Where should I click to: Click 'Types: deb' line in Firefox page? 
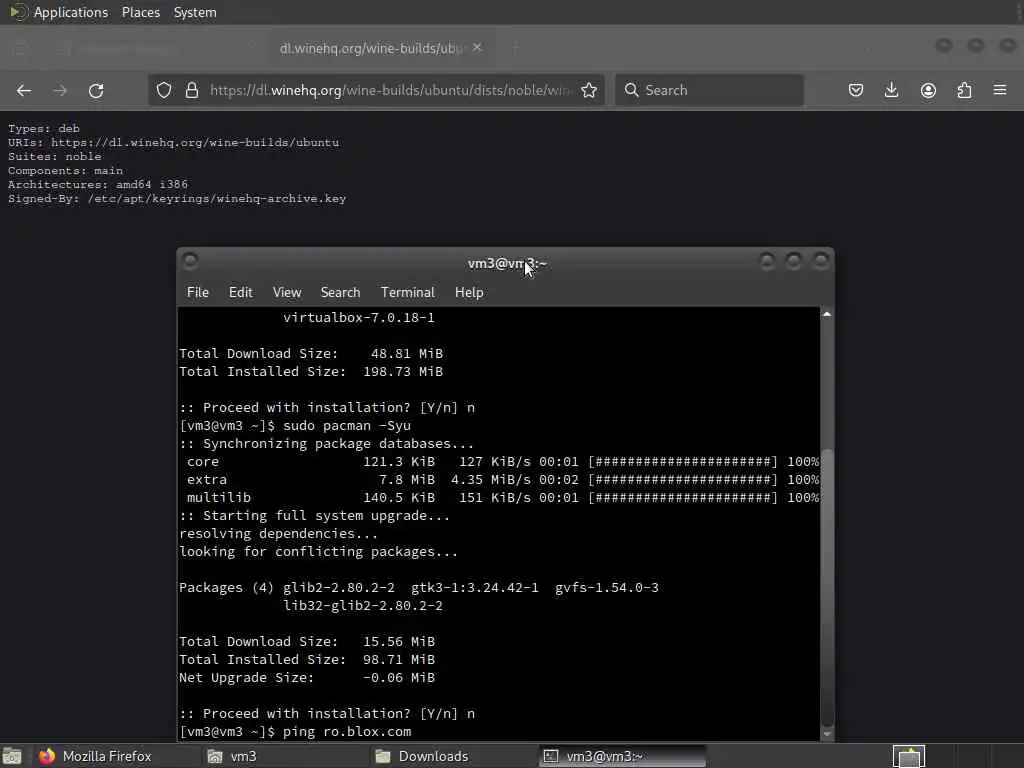click(44, 128)
